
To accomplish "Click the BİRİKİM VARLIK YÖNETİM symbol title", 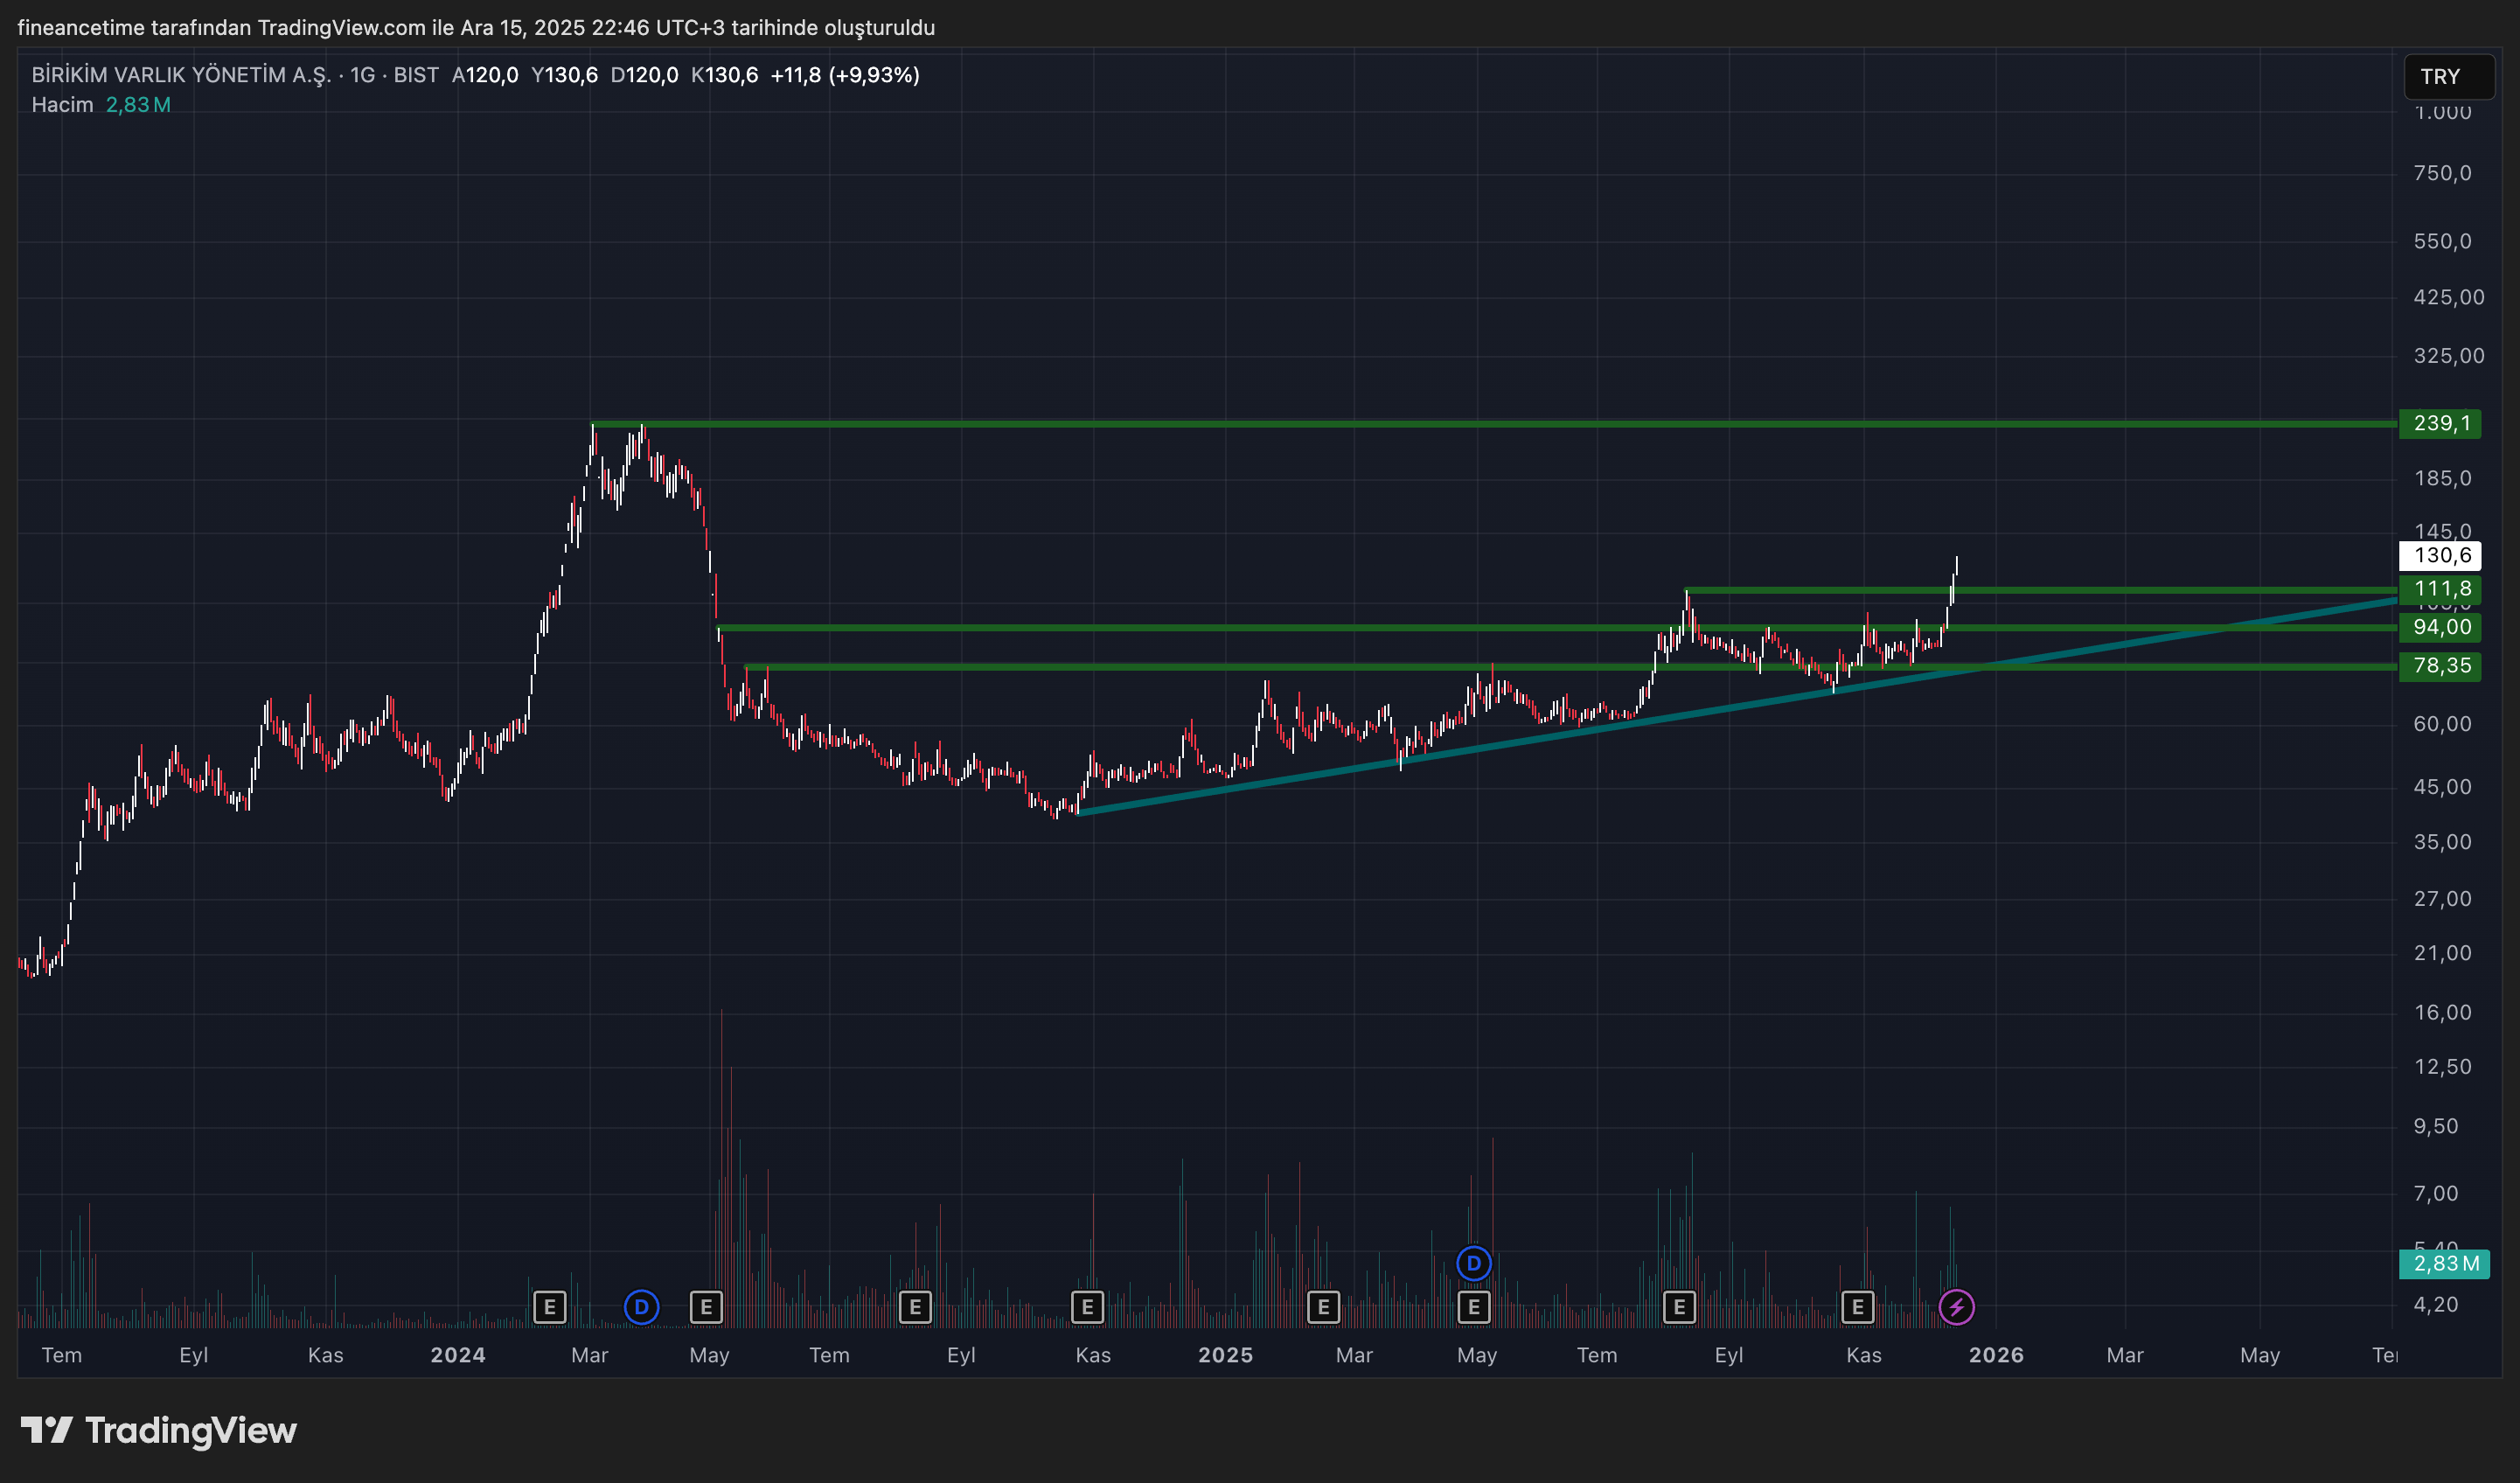I will click(180, 75).
